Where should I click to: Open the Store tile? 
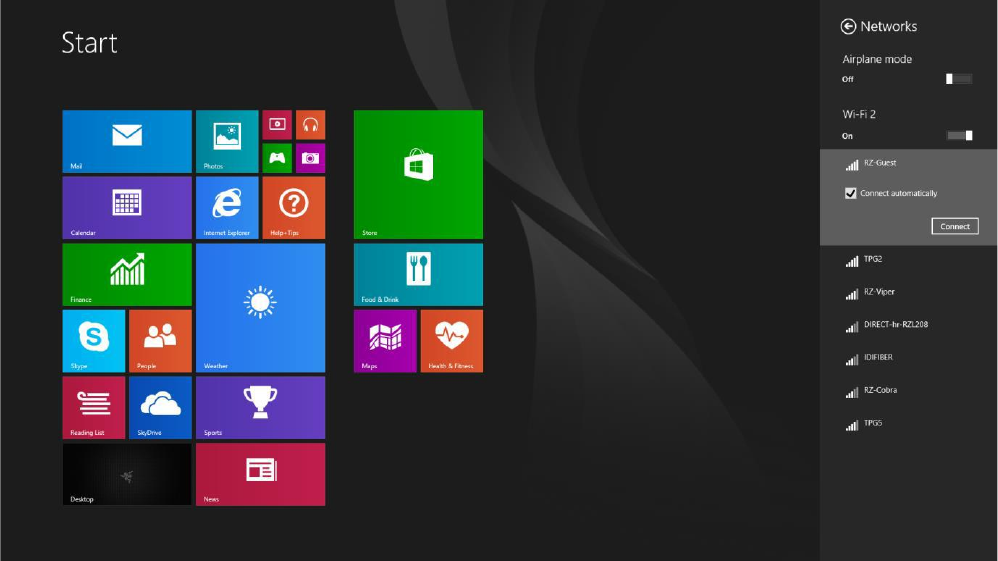pos(418,174)
